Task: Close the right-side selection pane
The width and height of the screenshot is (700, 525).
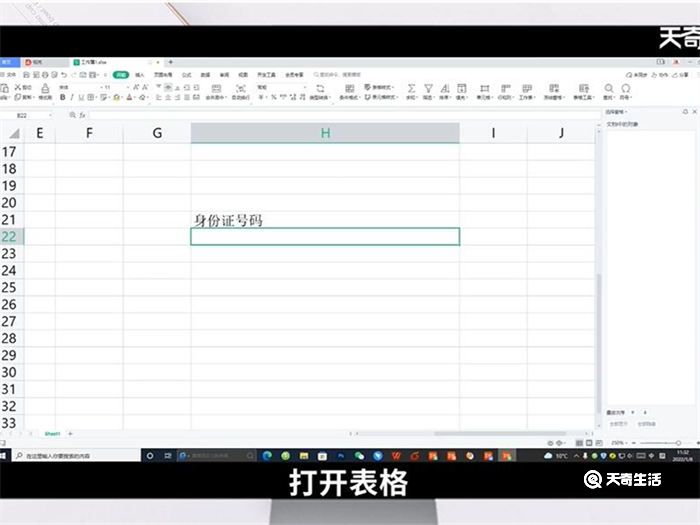Action: pyautogui.click(x=695, y=111)
